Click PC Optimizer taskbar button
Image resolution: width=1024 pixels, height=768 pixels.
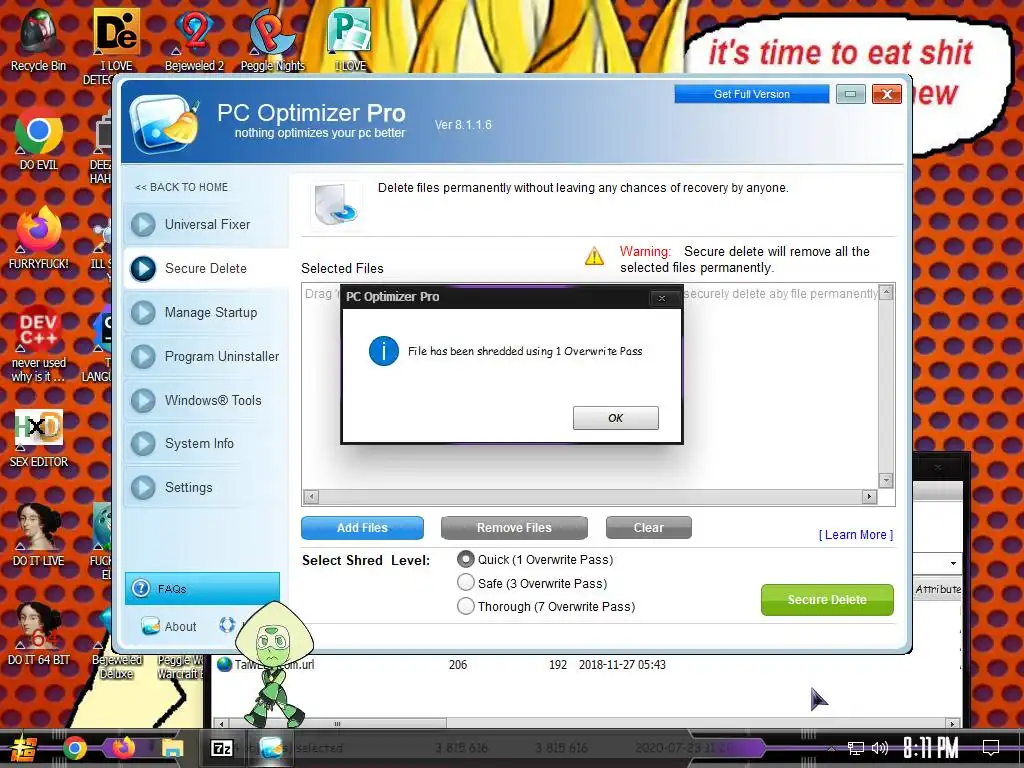[x=271, y=748]
